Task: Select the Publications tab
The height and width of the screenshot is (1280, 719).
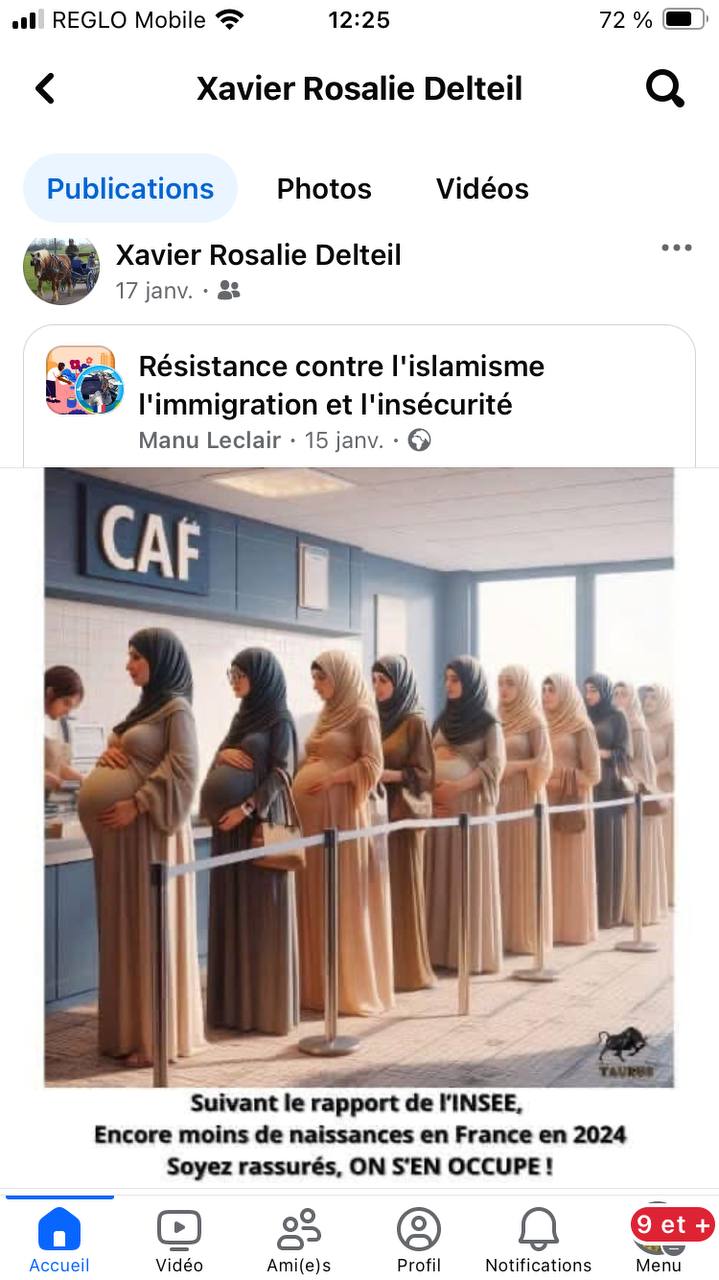Action: coord(130,188)
